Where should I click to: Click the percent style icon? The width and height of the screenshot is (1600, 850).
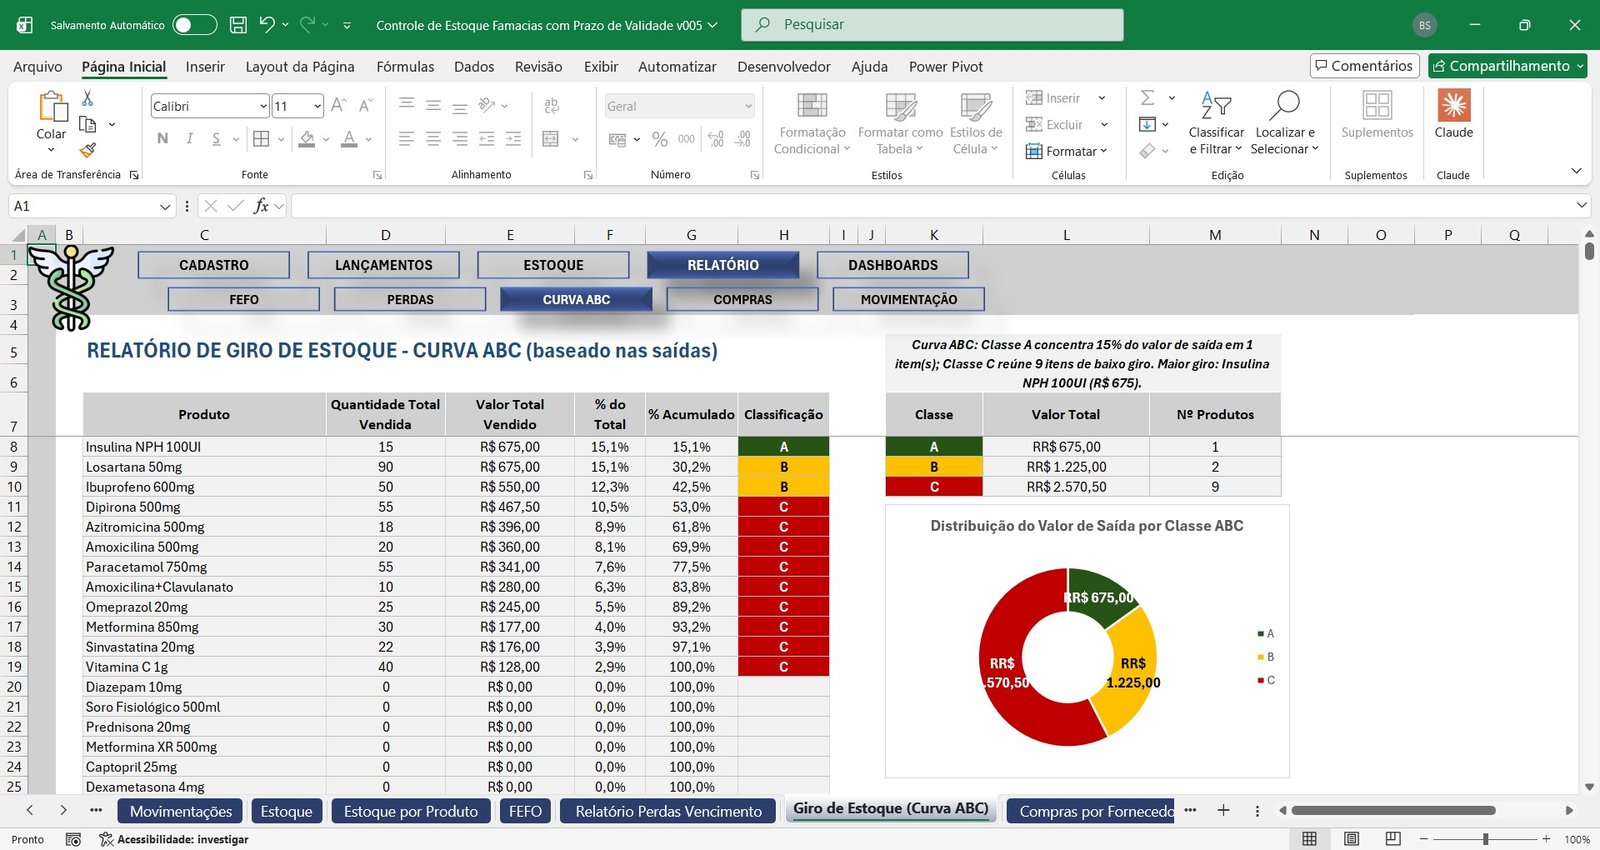[659, 139]
